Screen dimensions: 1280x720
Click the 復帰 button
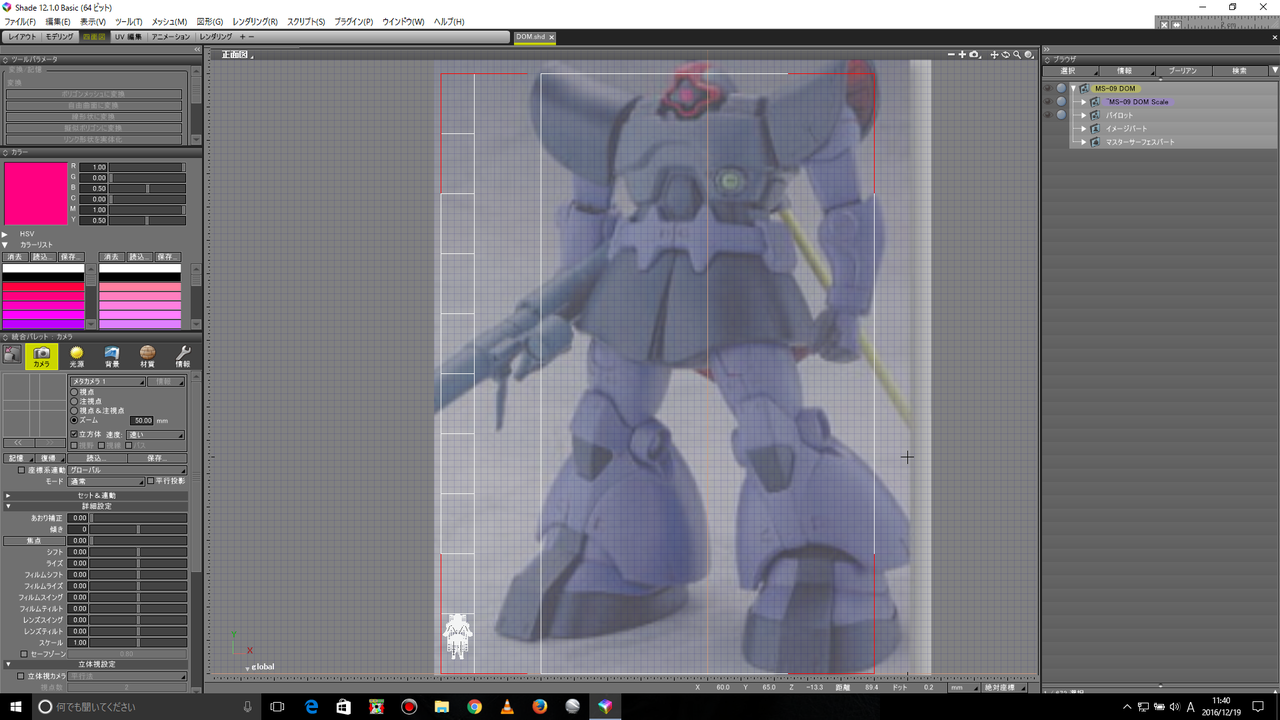(x=49, y=458)
